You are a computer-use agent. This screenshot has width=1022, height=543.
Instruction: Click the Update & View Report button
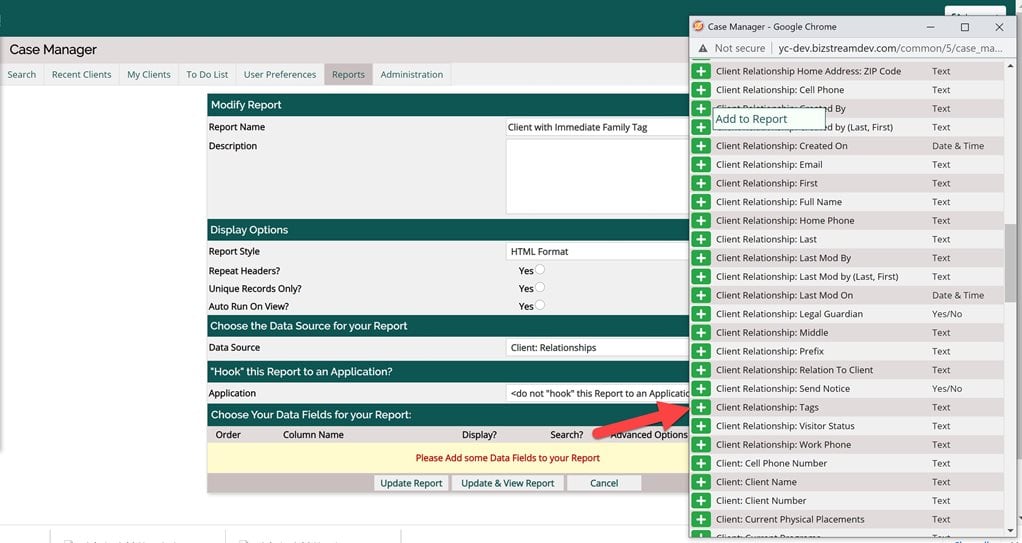tap(507, 483)
